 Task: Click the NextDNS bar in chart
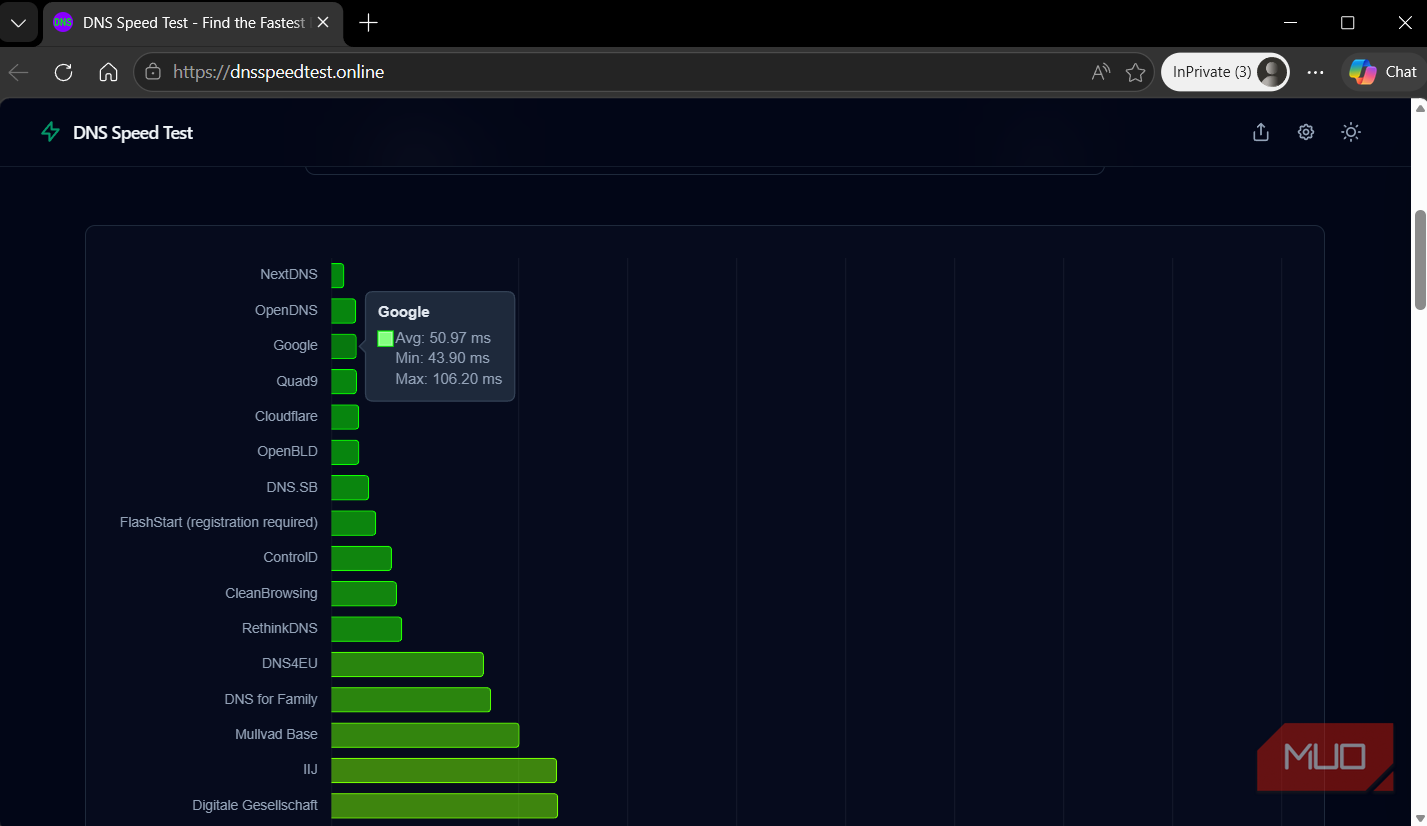pyautogui.click(x=337, y=275)
